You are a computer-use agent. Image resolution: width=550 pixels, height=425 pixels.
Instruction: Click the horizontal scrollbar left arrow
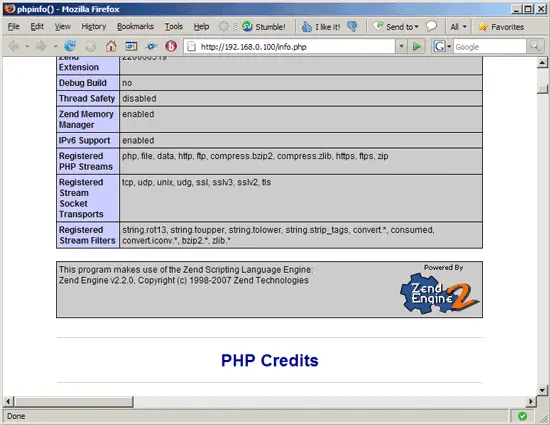(x=8, y=401)
